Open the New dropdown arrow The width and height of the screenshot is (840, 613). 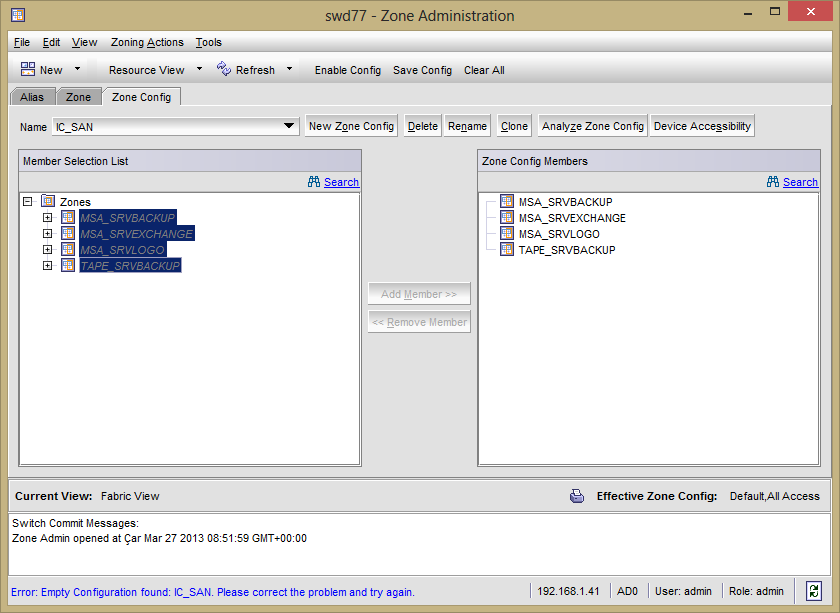77,69
